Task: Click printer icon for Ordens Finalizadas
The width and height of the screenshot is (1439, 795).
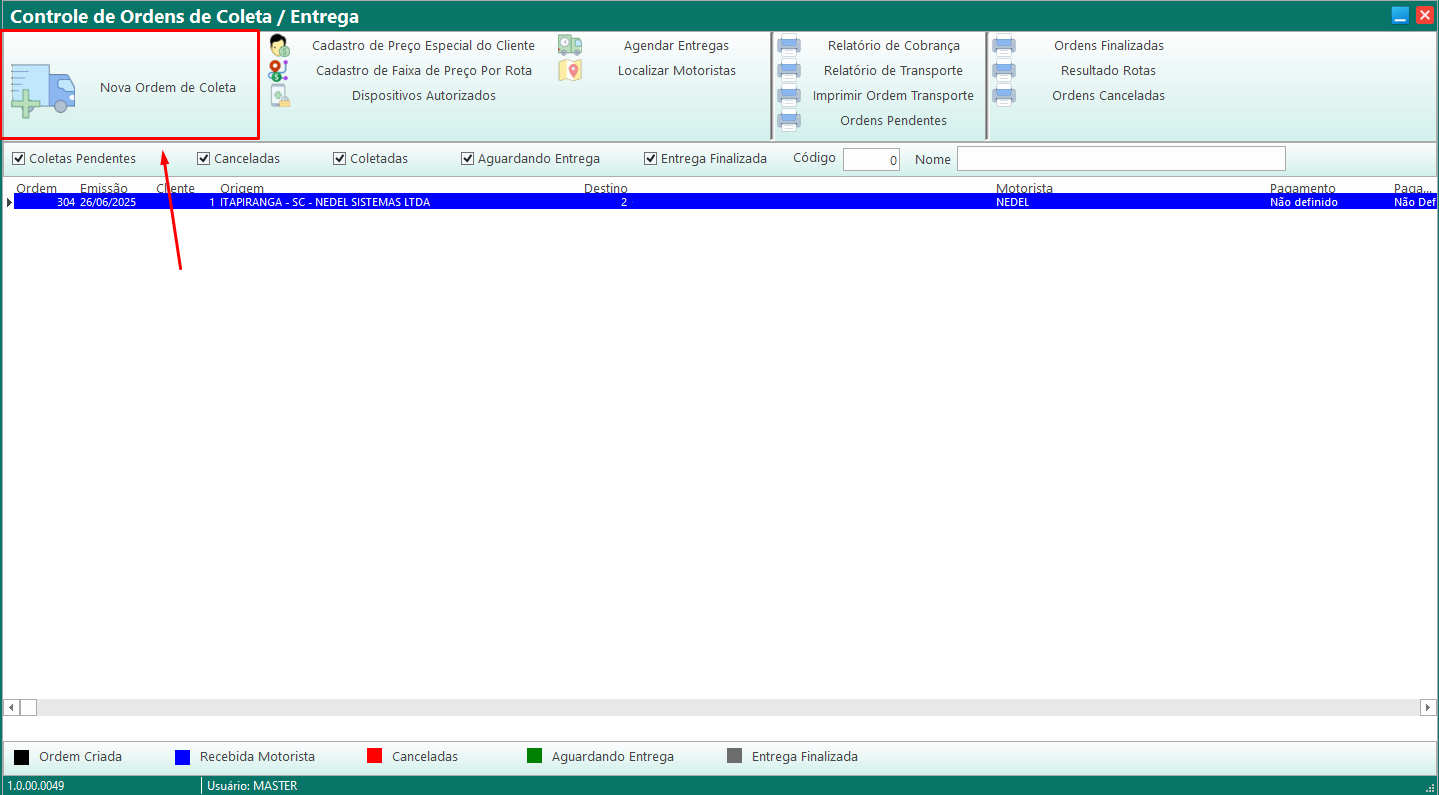Action: [1004, 46]
